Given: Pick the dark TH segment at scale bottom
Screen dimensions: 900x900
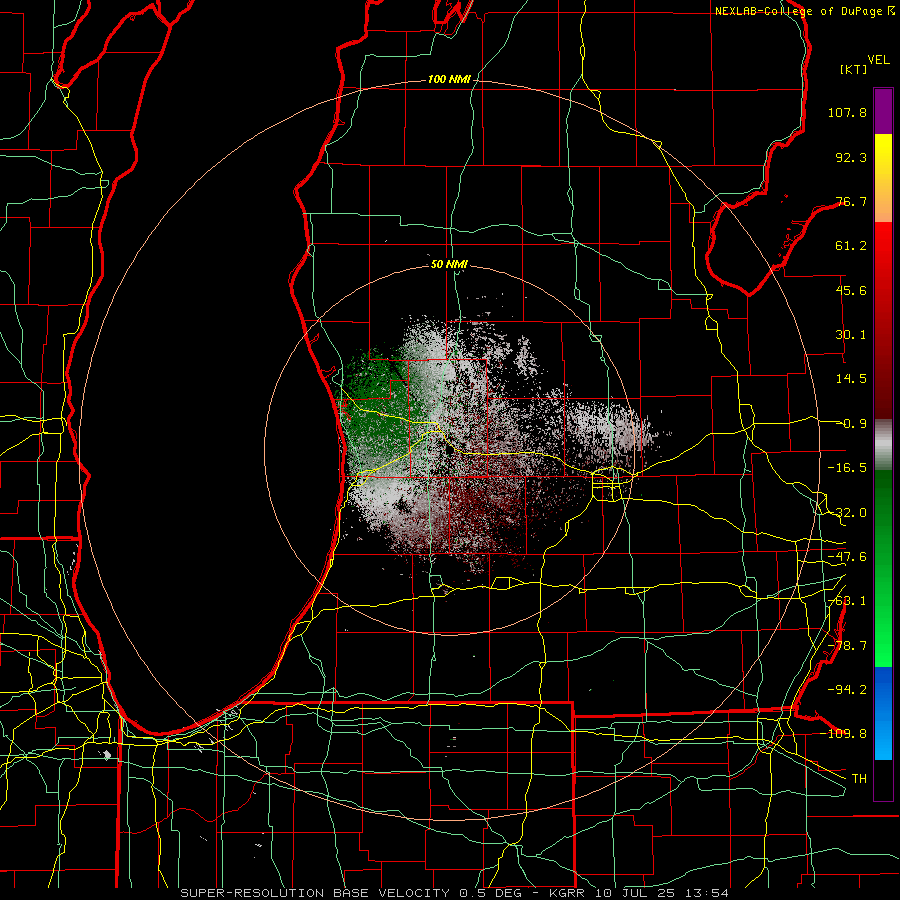Looking at the screenshot, I should pyautogui.click(x=883, y=779).
